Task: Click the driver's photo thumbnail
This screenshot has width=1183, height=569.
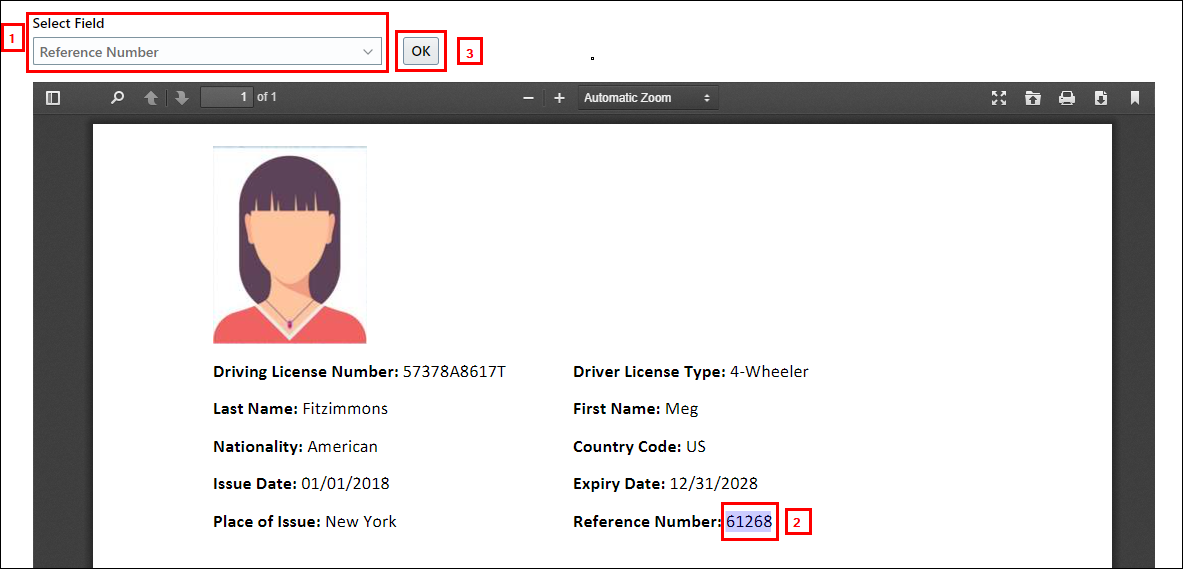Action: pos(290,245)
